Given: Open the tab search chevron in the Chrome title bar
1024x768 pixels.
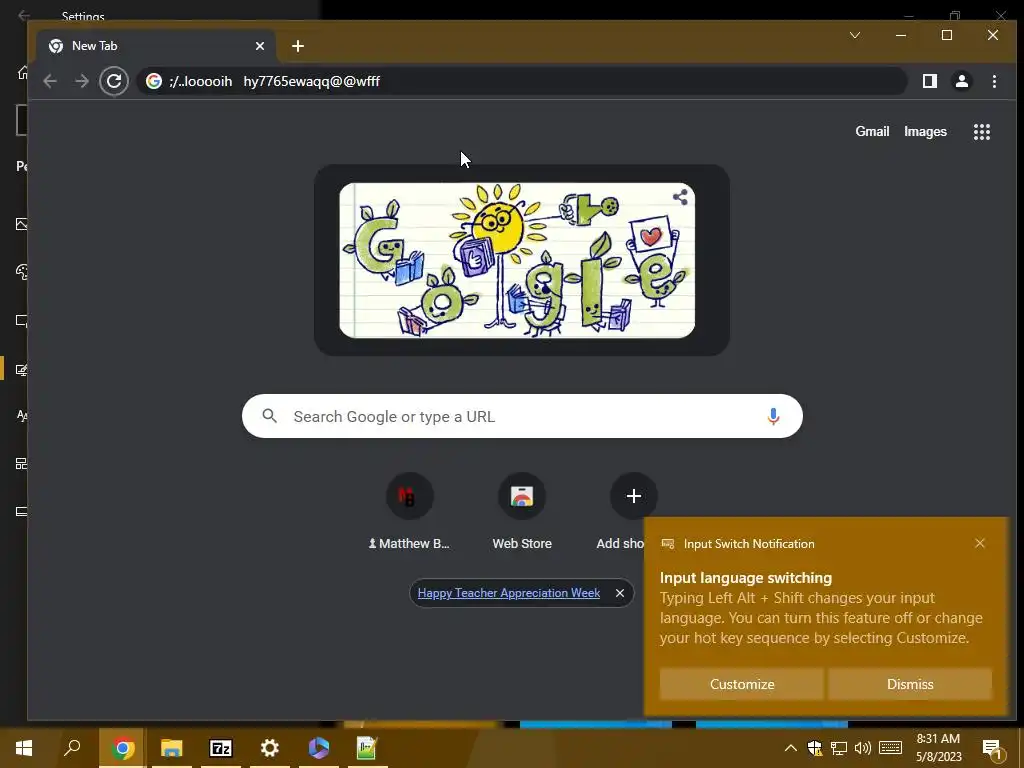Looking at the screenshot, I should coord(854,35).
